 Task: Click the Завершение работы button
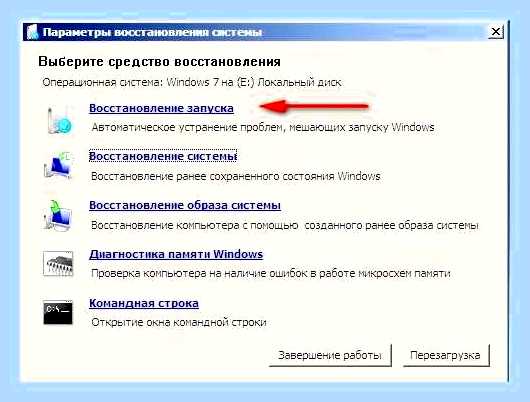pos(330,355)
